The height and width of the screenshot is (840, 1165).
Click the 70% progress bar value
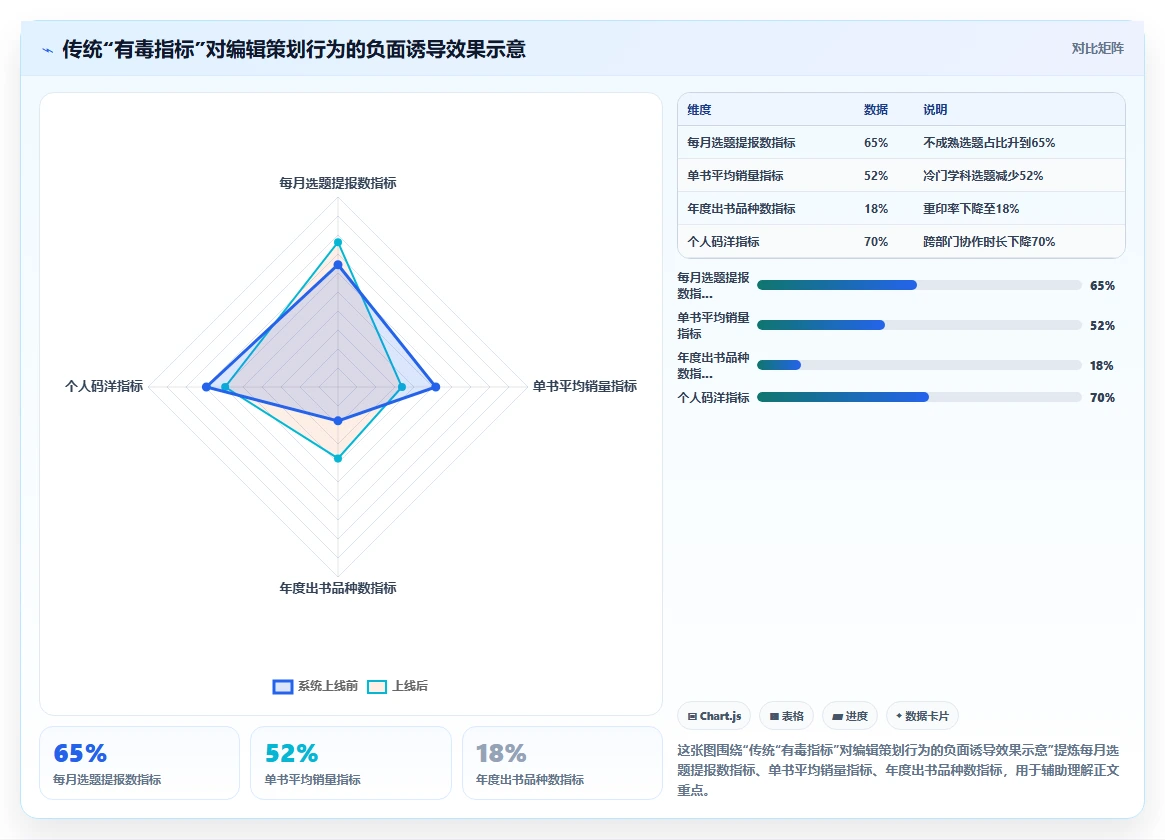1102,397
